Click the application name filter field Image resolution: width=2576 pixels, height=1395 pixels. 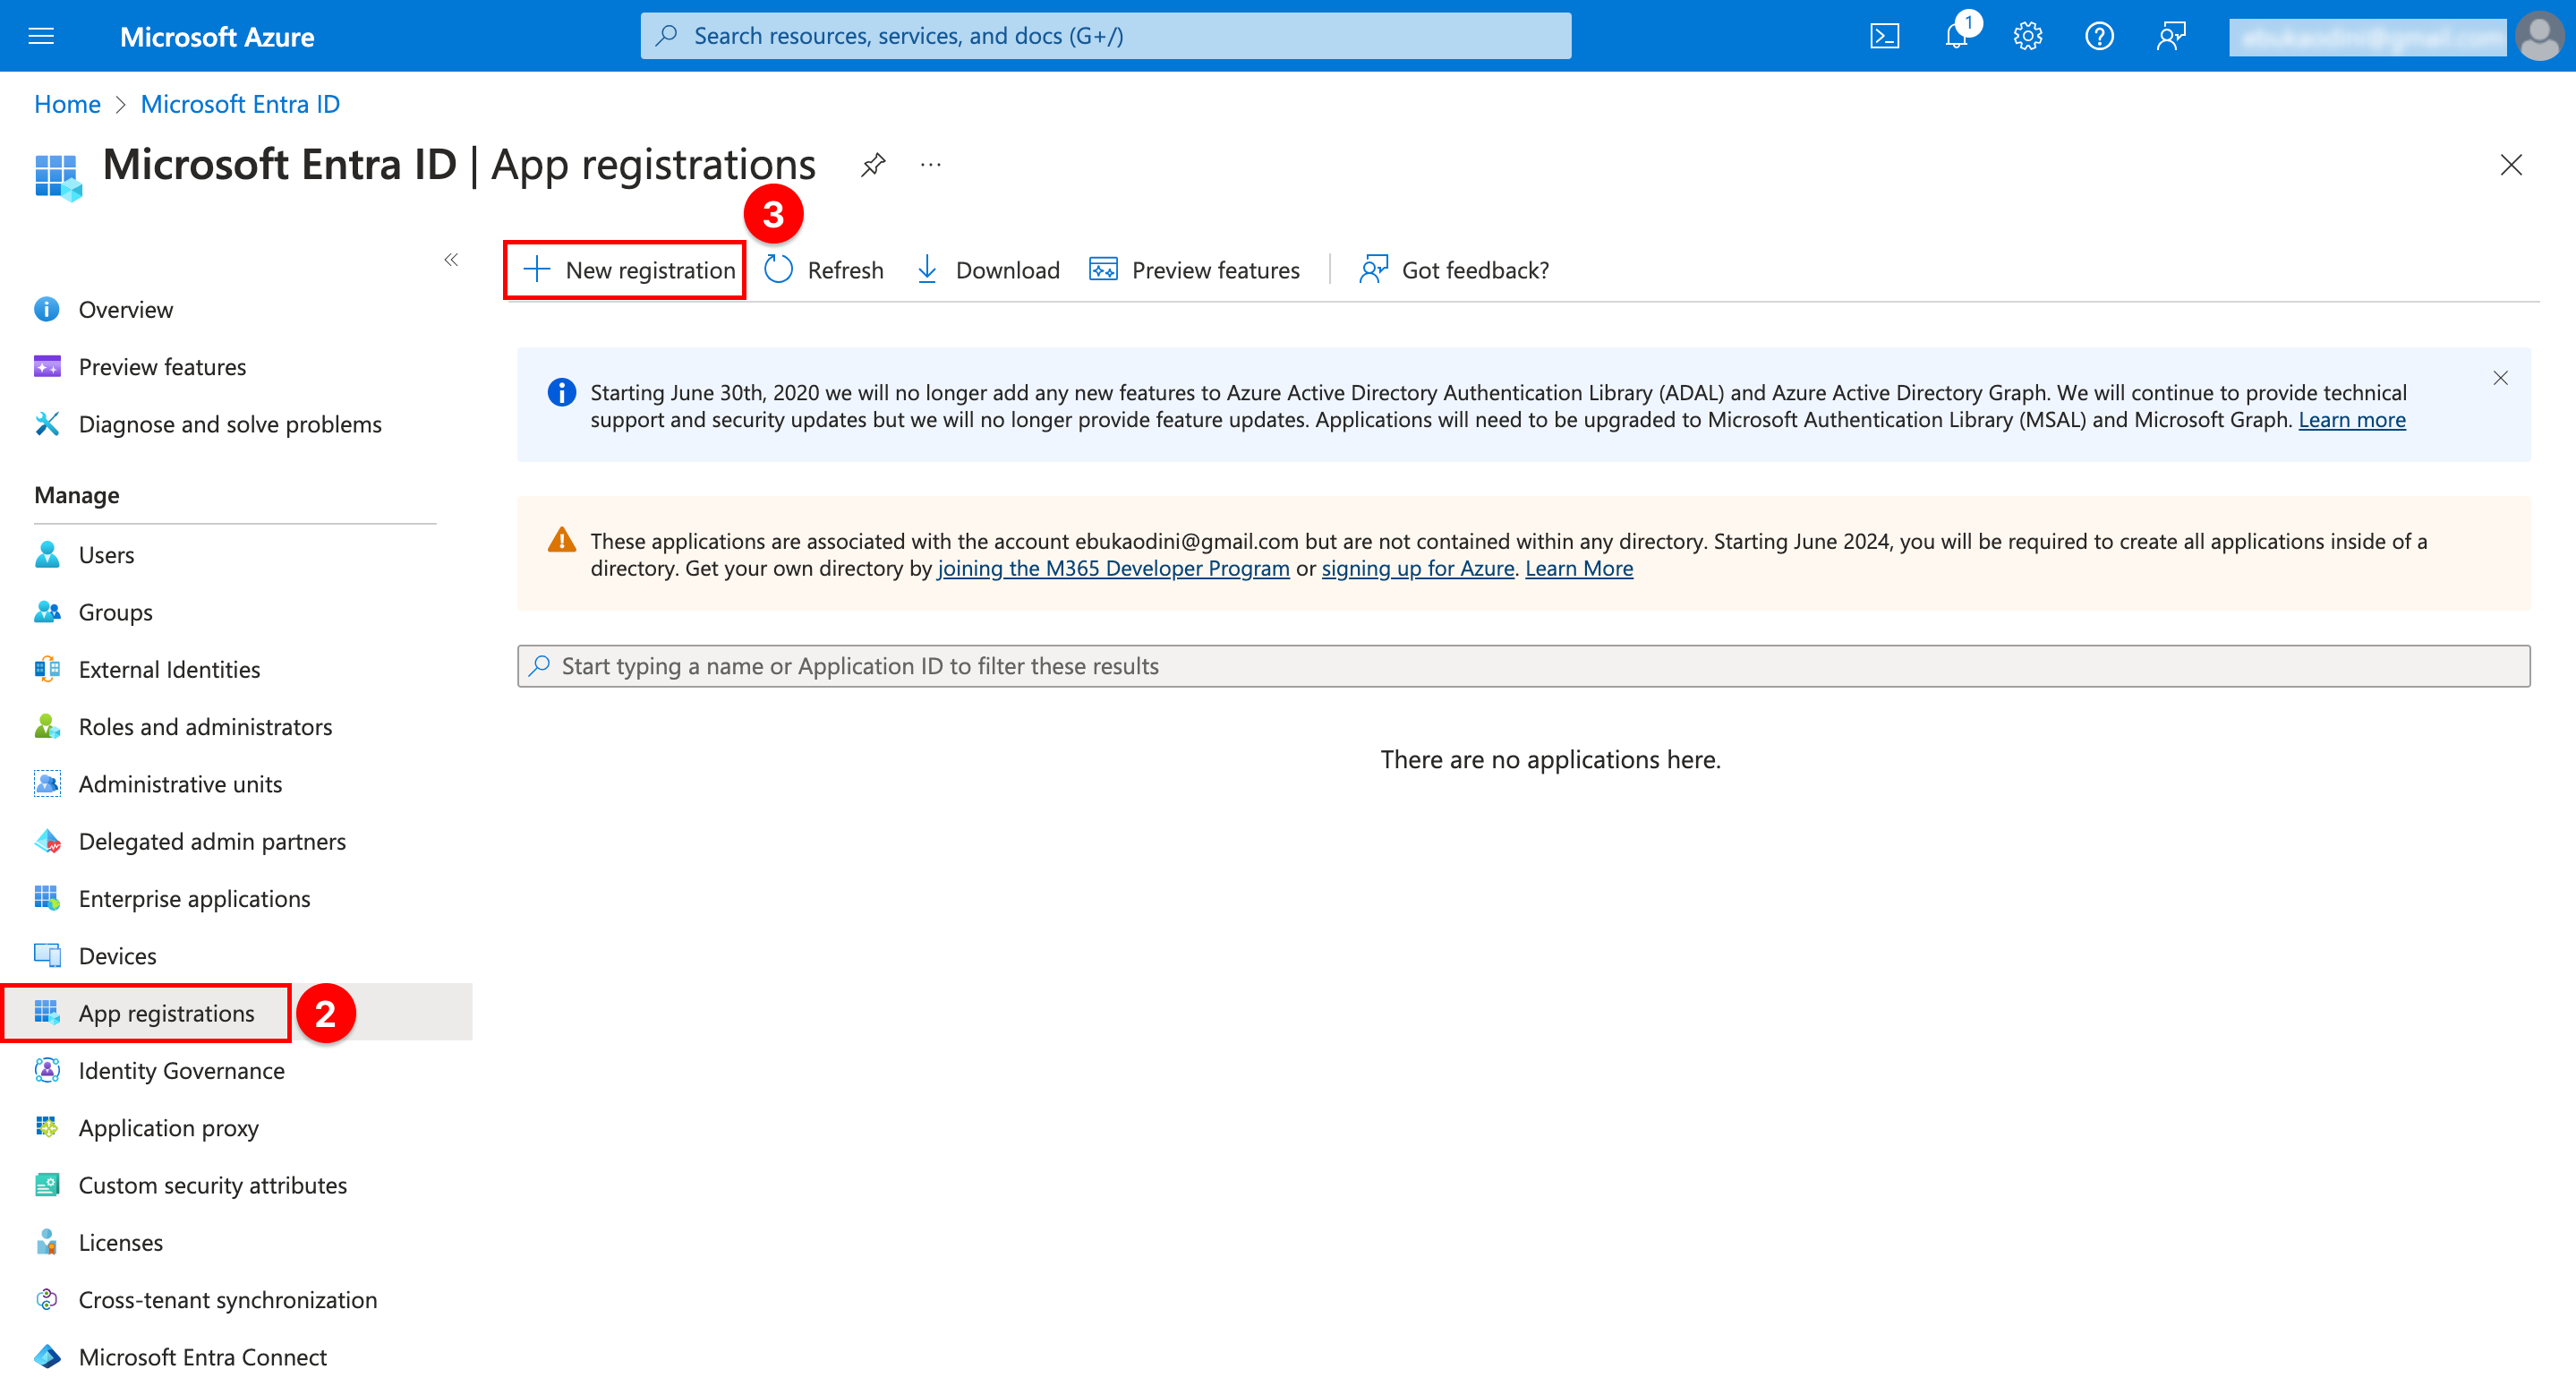click(x=1524, y=665)
